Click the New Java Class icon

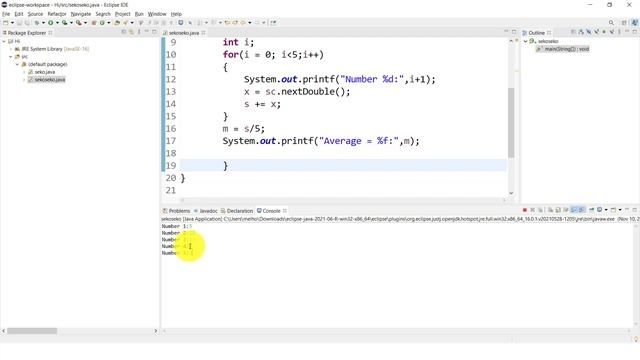[x=102, y=23]
